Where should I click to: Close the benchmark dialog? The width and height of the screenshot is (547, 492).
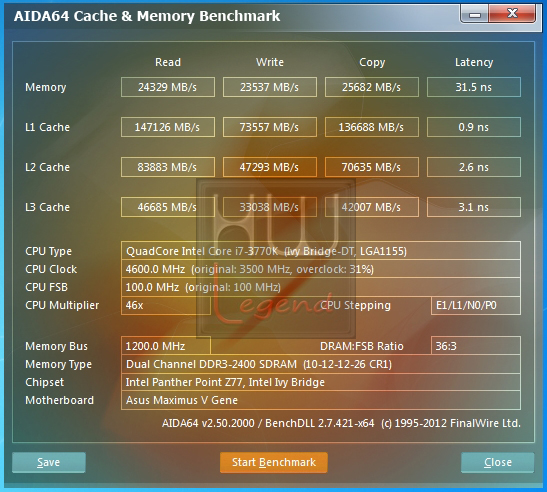497,462
